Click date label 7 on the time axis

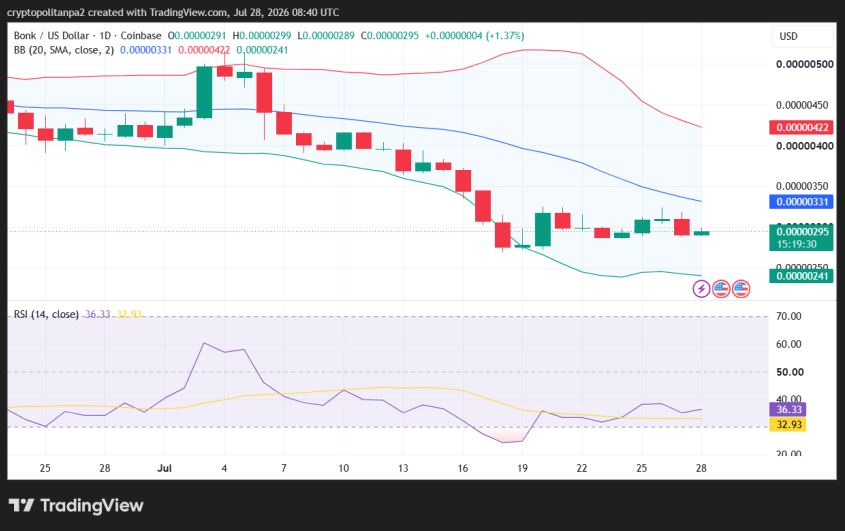(284, 468)
